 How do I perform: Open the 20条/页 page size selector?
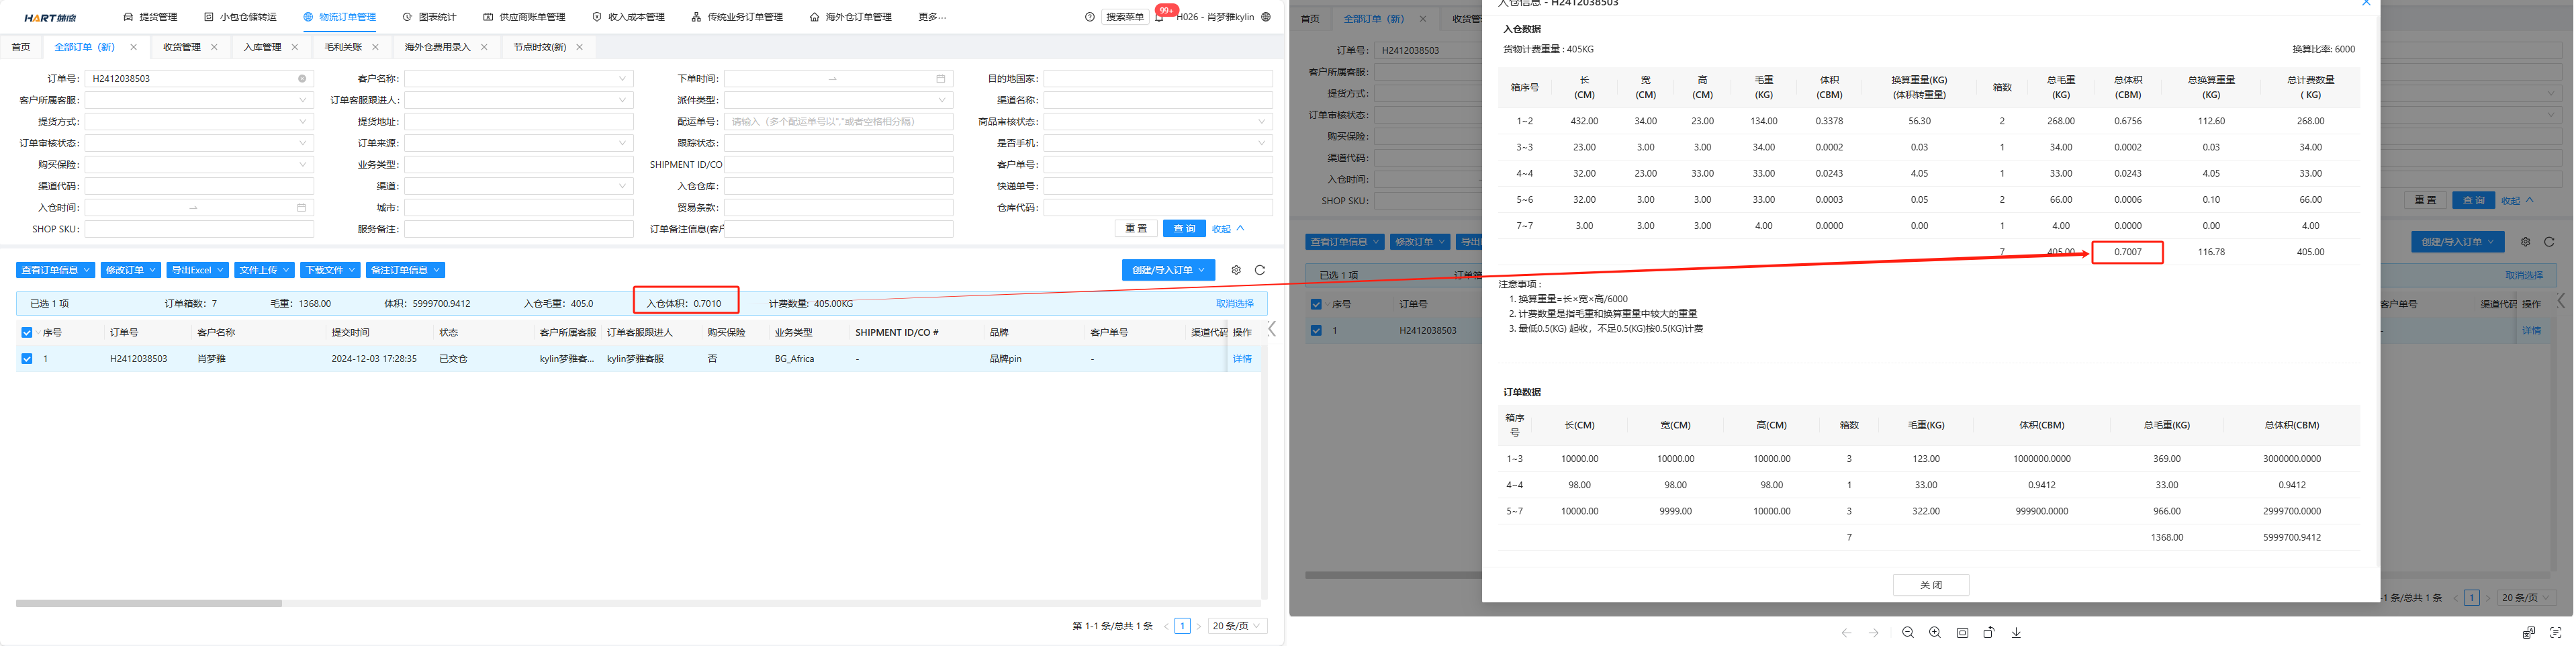pos(1237,625)
